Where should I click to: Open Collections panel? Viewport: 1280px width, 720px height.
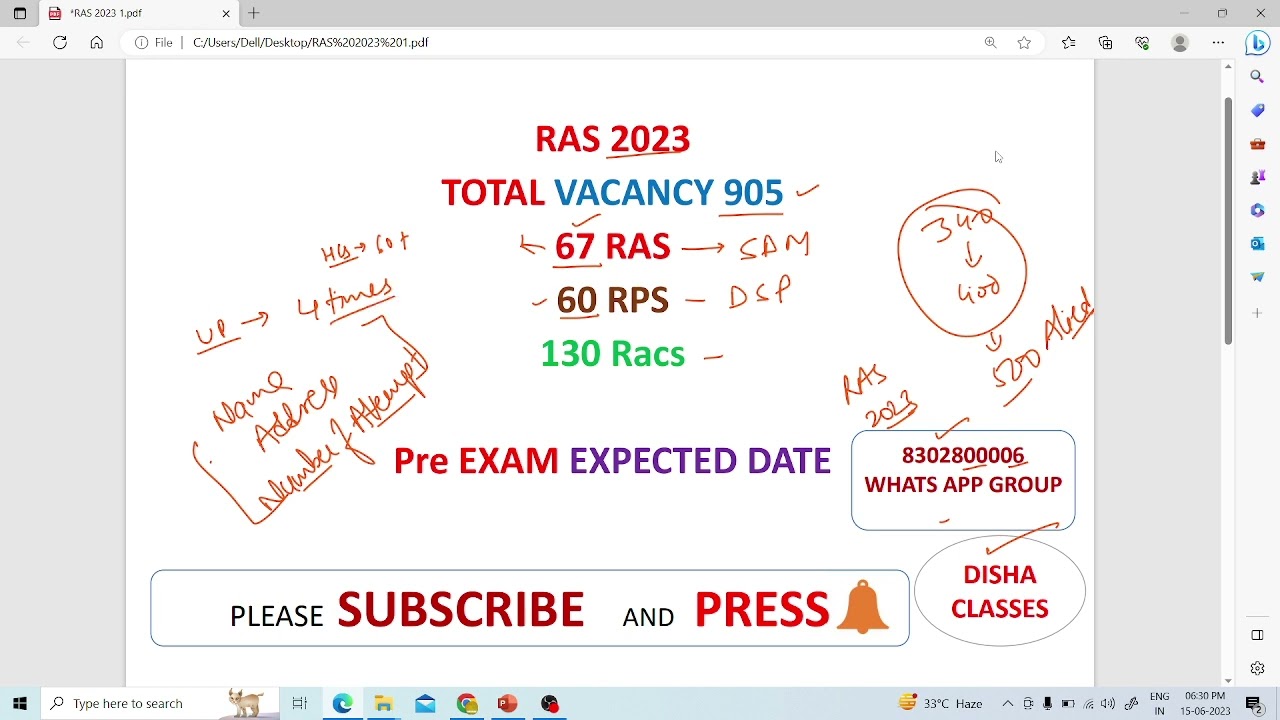coord(1105,42)
